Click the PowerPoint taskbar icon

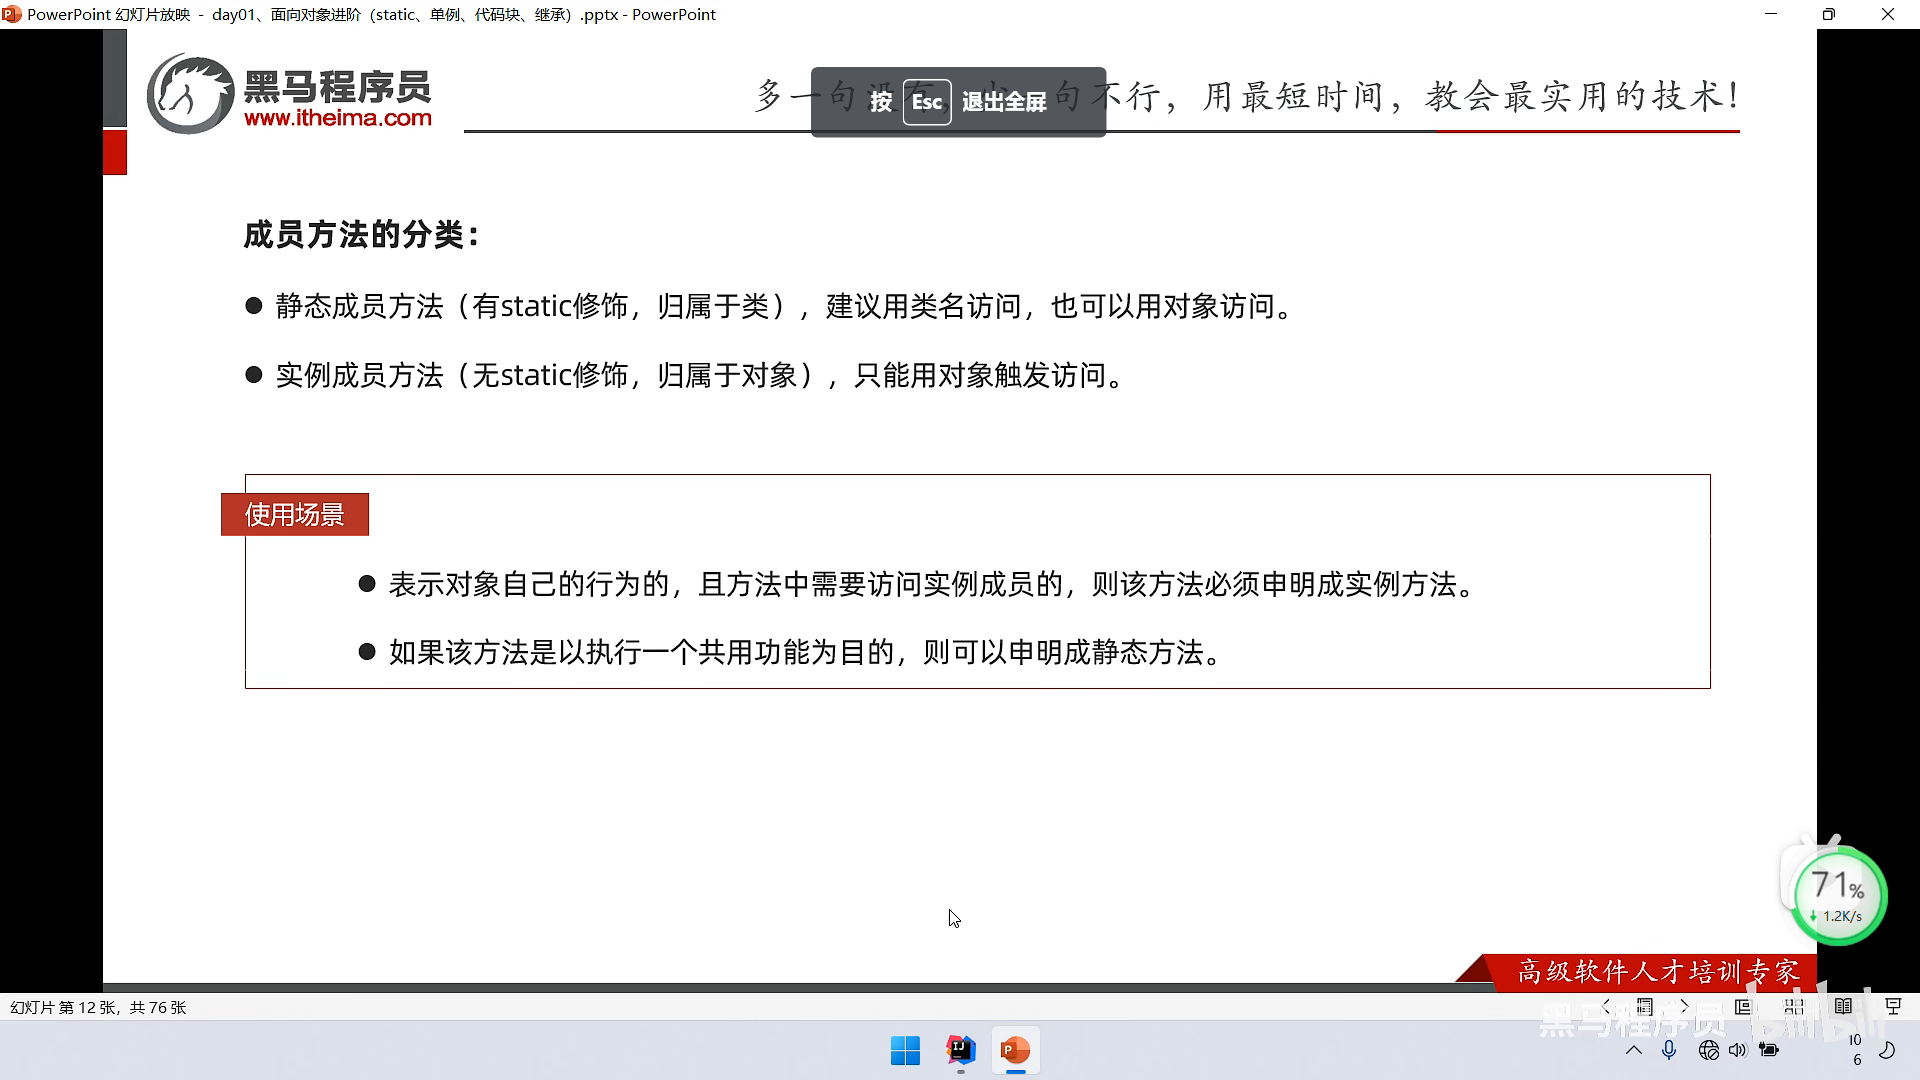tap(1015, 1050)
